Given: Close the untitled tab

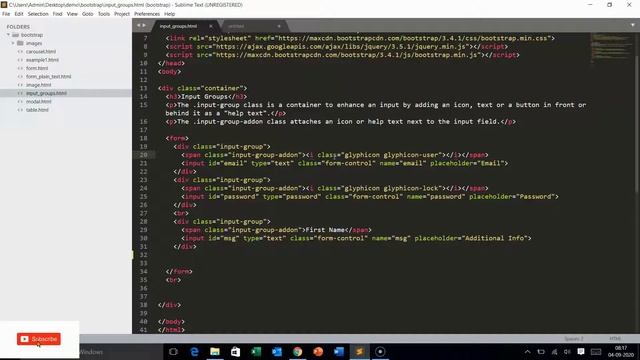Looking at the screenshot, I should 279,26.
